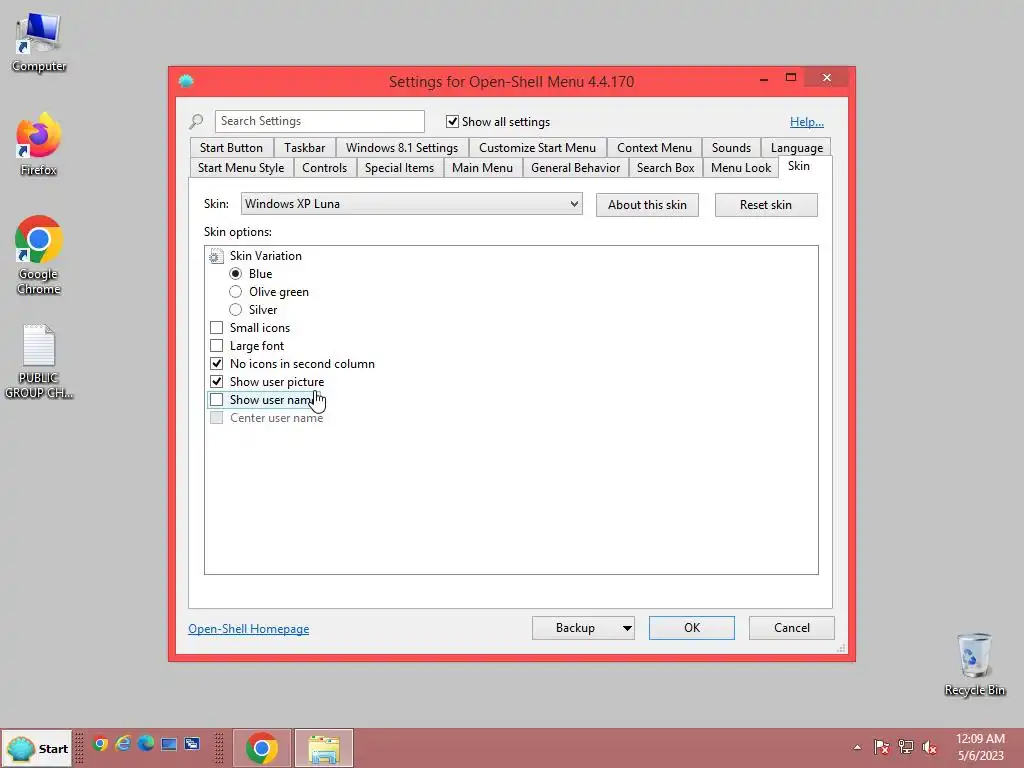Click Switch between windows quick launch icon

point(192,744)
